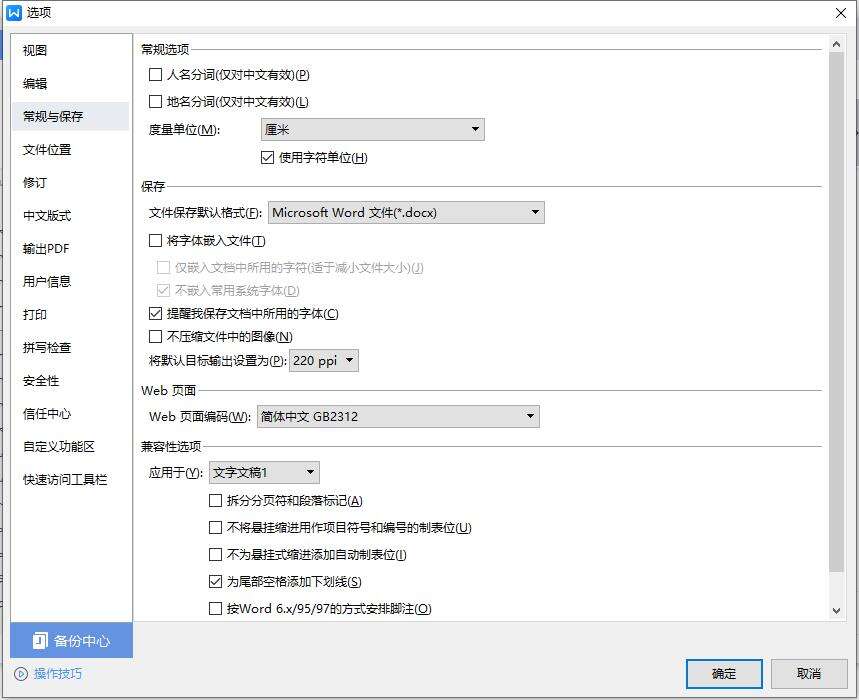Open the 文件保存默认格式 dropdown
This screenshot has height=700, width=859.
point(406,213)
